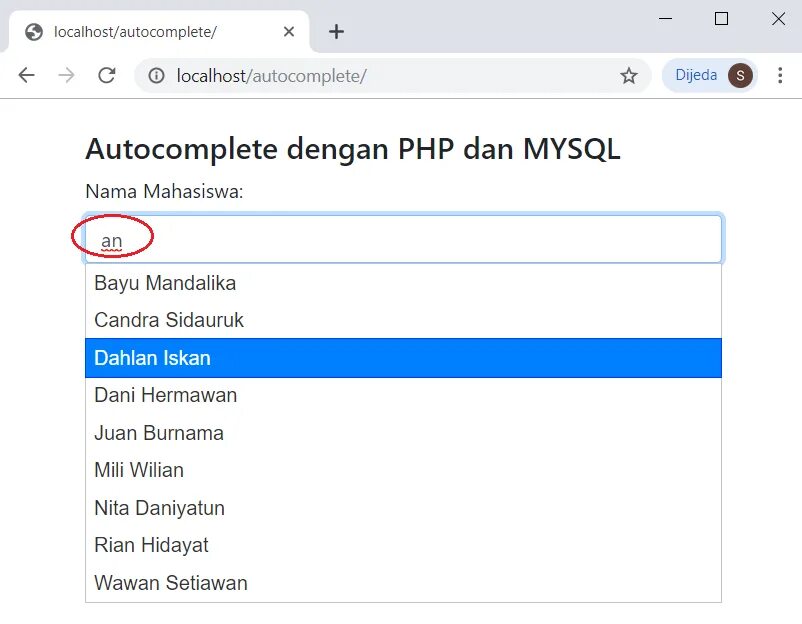Focus the Nama Mahasiswa input field
The image size is (802, 624).
point(403,239)
